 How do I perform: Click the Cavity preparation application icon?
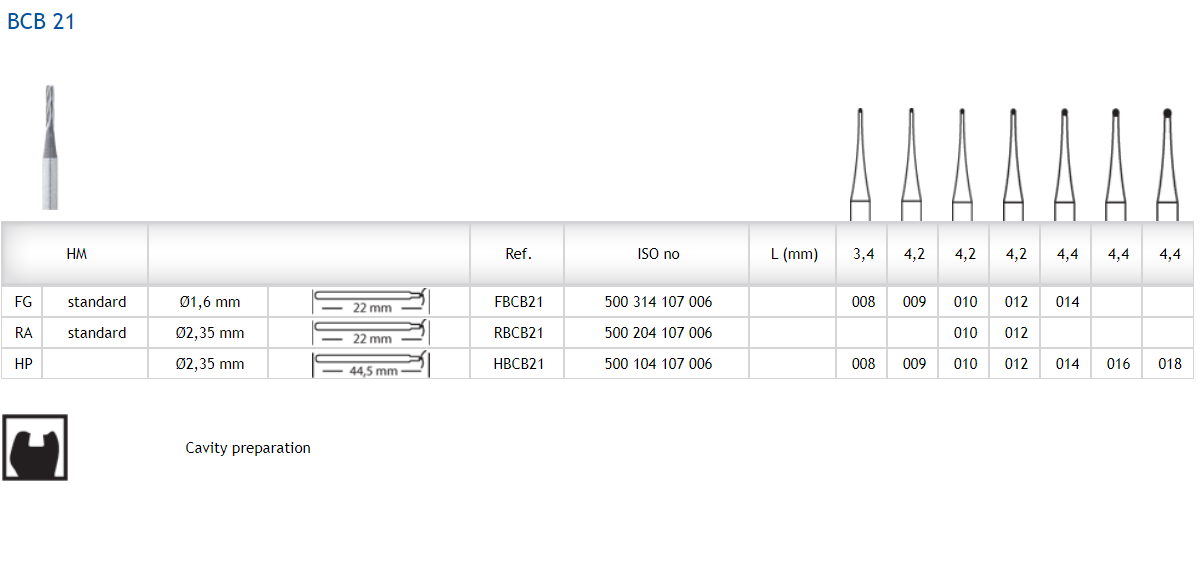(35, 447)
